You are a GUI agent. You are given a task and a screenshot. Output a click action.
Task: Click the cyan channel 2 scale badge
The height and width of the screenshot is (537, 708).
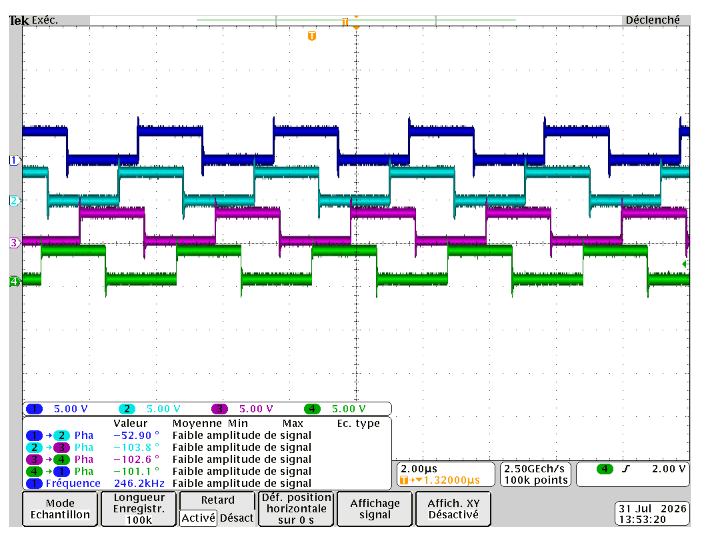click(127, 409)
